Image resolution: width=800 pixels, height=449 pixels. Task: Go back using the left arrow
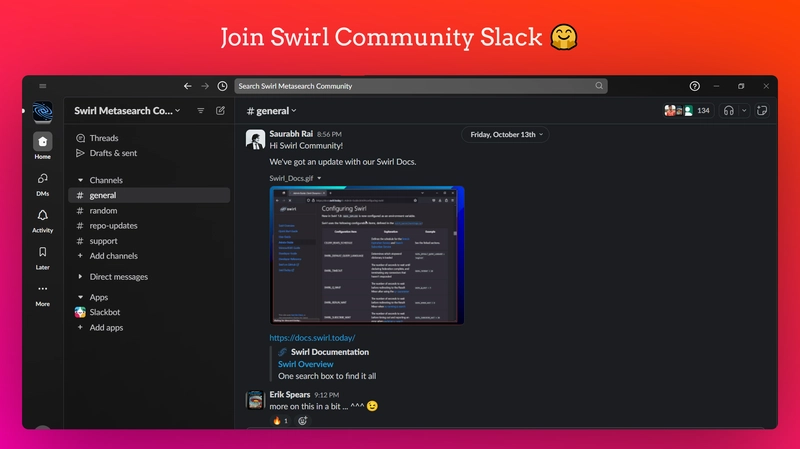point(188,86)
